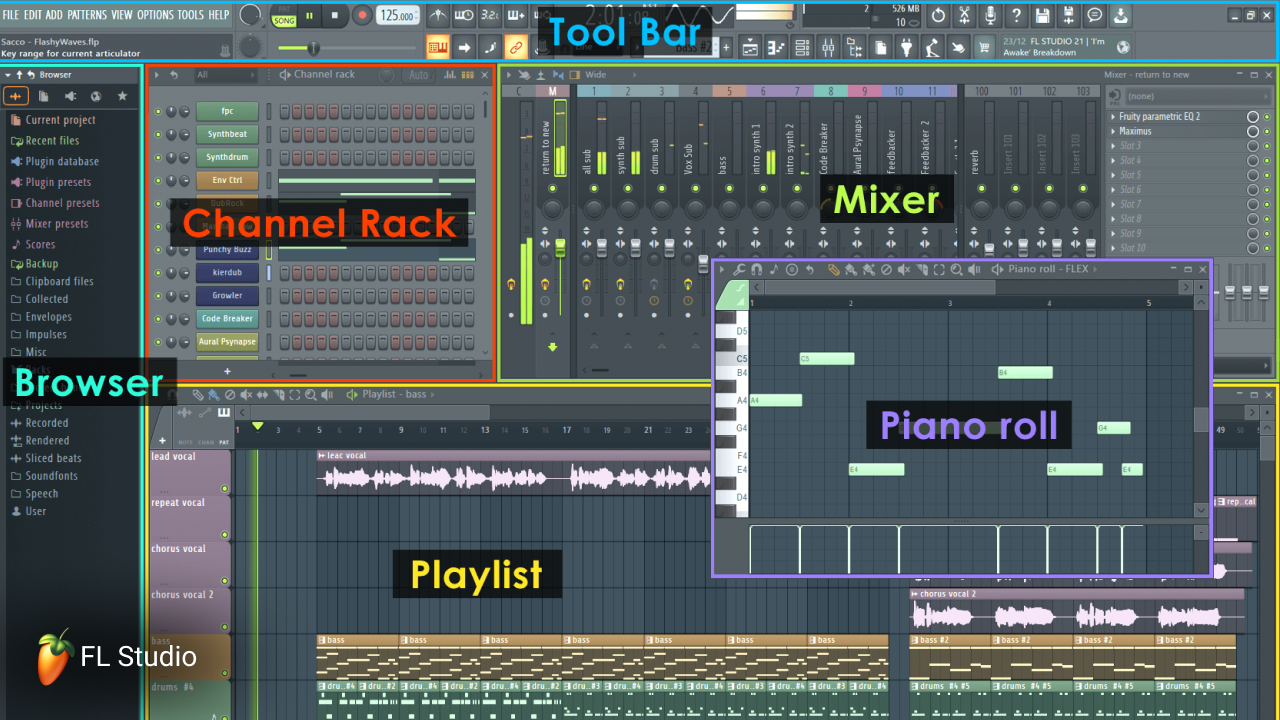The width and height of the screenshot is (1280, 720).
Task: Open channel rack menu arrow at left
Action: click(156, 75)
